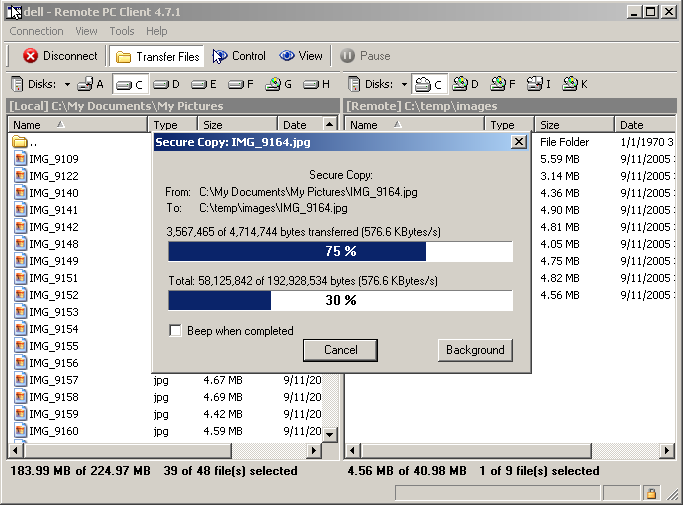Select file IMG_9157 in the local list

click(x=46, y=380)
